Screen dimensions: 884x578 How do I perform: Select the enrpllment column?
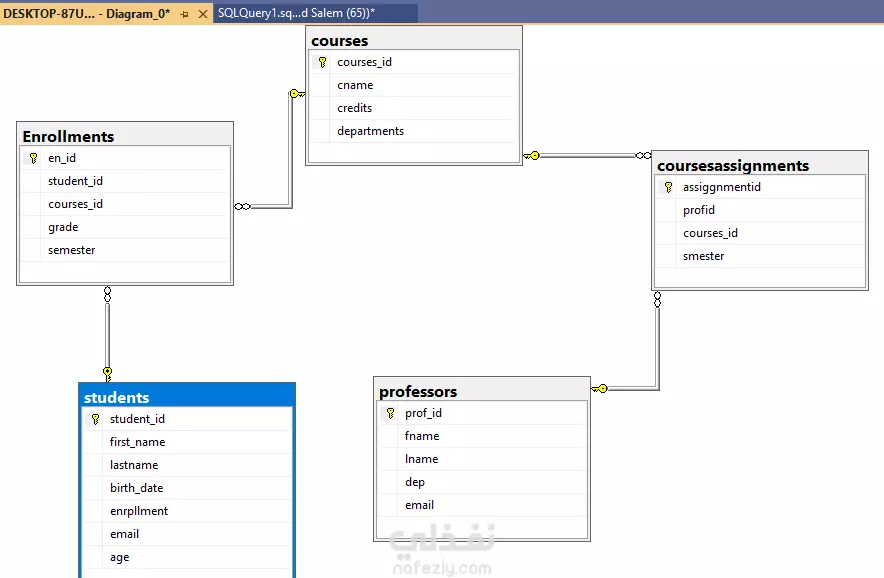(187, 511)
